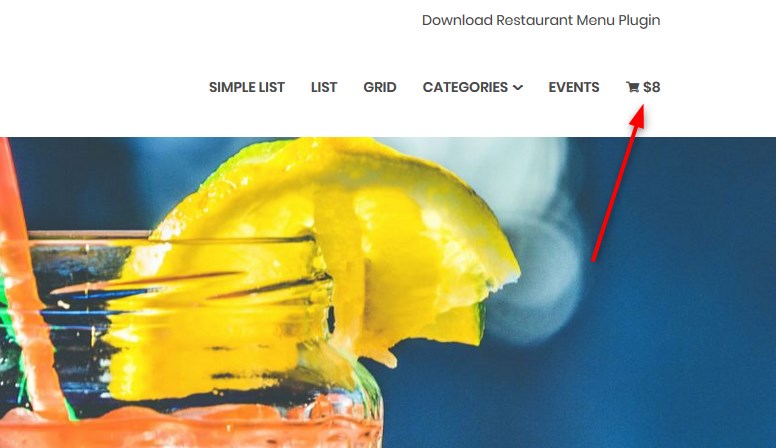
Task: Visit the EVENTS page
Action: [574, 87]
